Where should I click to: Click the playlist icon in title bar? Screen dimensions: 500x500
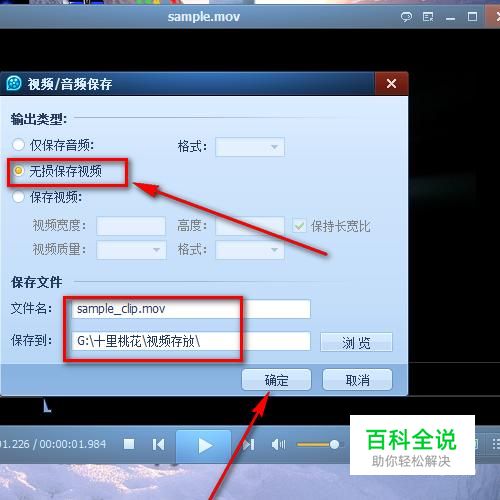coord(428,17)
